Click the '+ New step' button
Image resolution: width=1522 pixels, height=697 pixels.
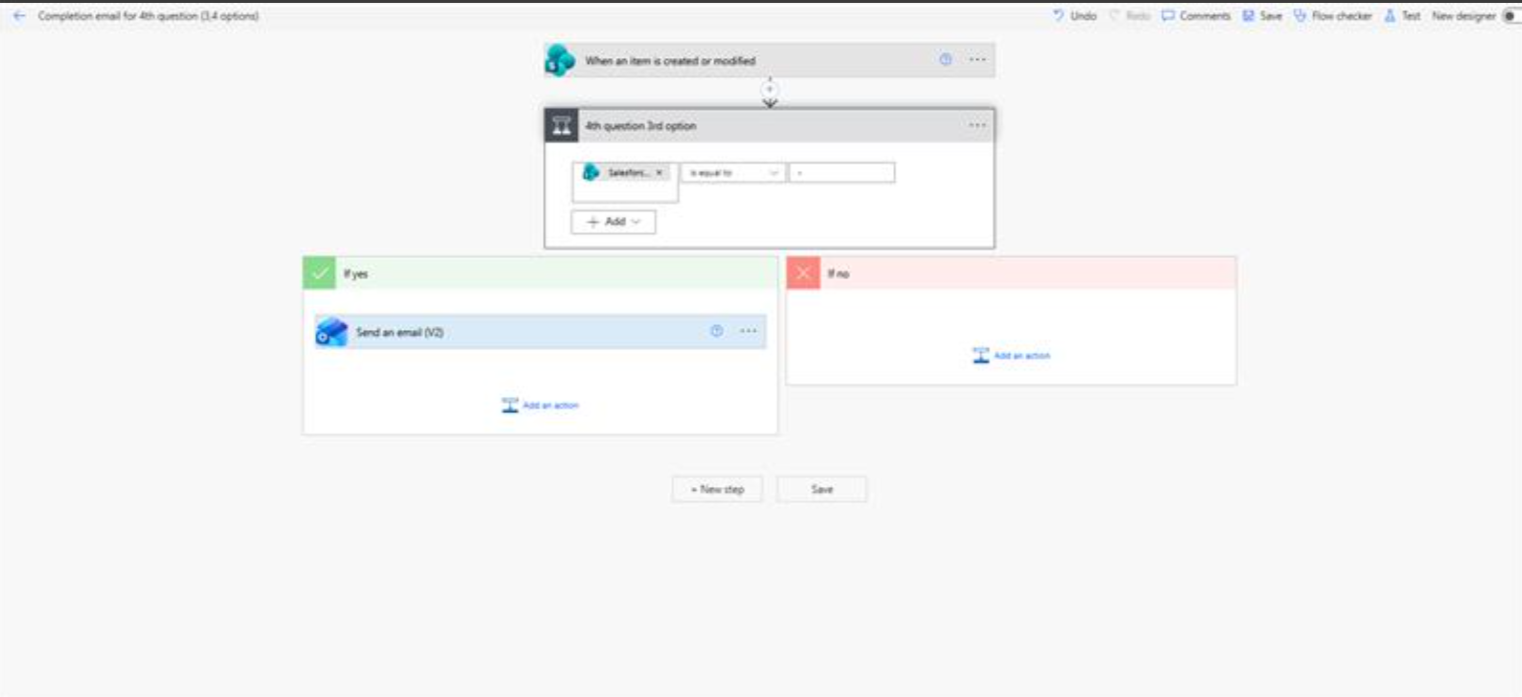click(x=717, y=489)
